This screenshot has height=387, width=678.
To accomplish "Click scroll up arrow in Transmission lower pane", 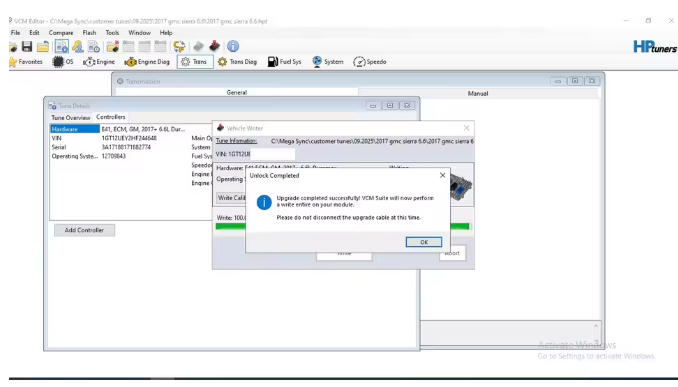I will pos(596,326).
